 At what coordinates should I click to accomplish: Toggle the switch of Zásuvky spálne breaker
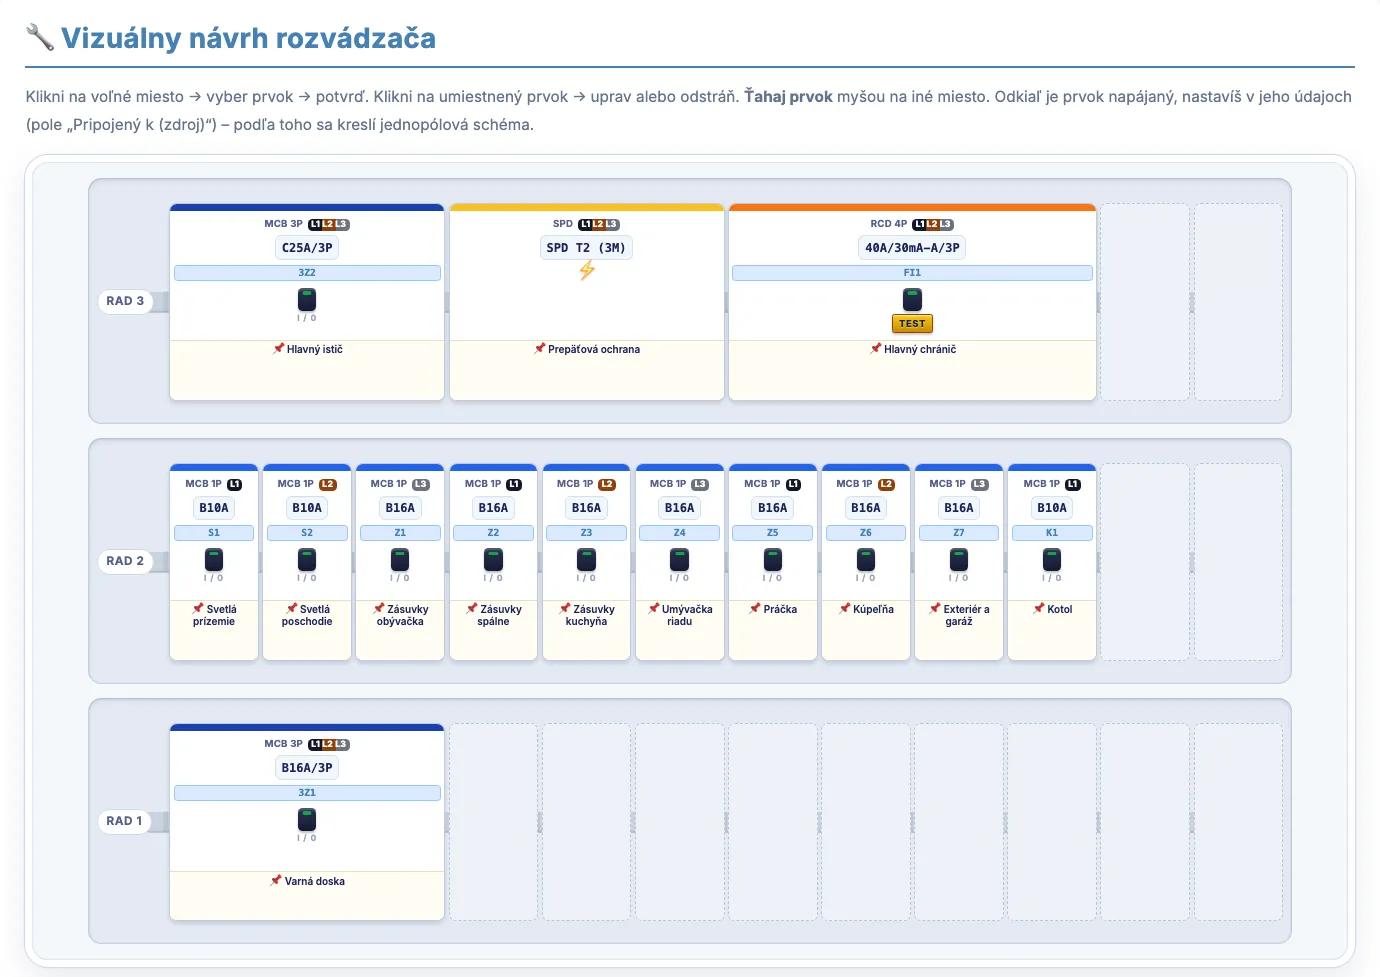(493, 559)
